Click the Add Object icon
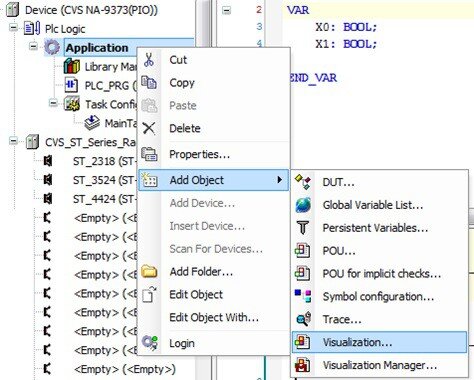Viewport: 474px width, 380px height. [x=149, y=180]
